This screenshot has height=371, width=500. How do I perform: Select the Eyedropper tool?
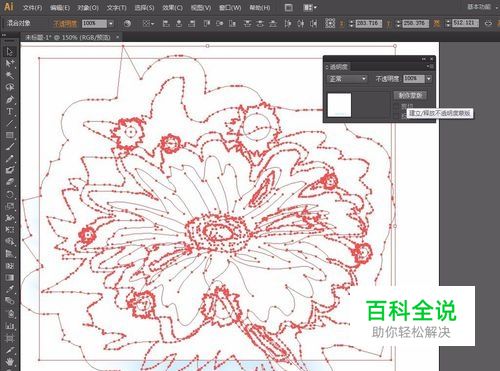(x=9, y=289)
